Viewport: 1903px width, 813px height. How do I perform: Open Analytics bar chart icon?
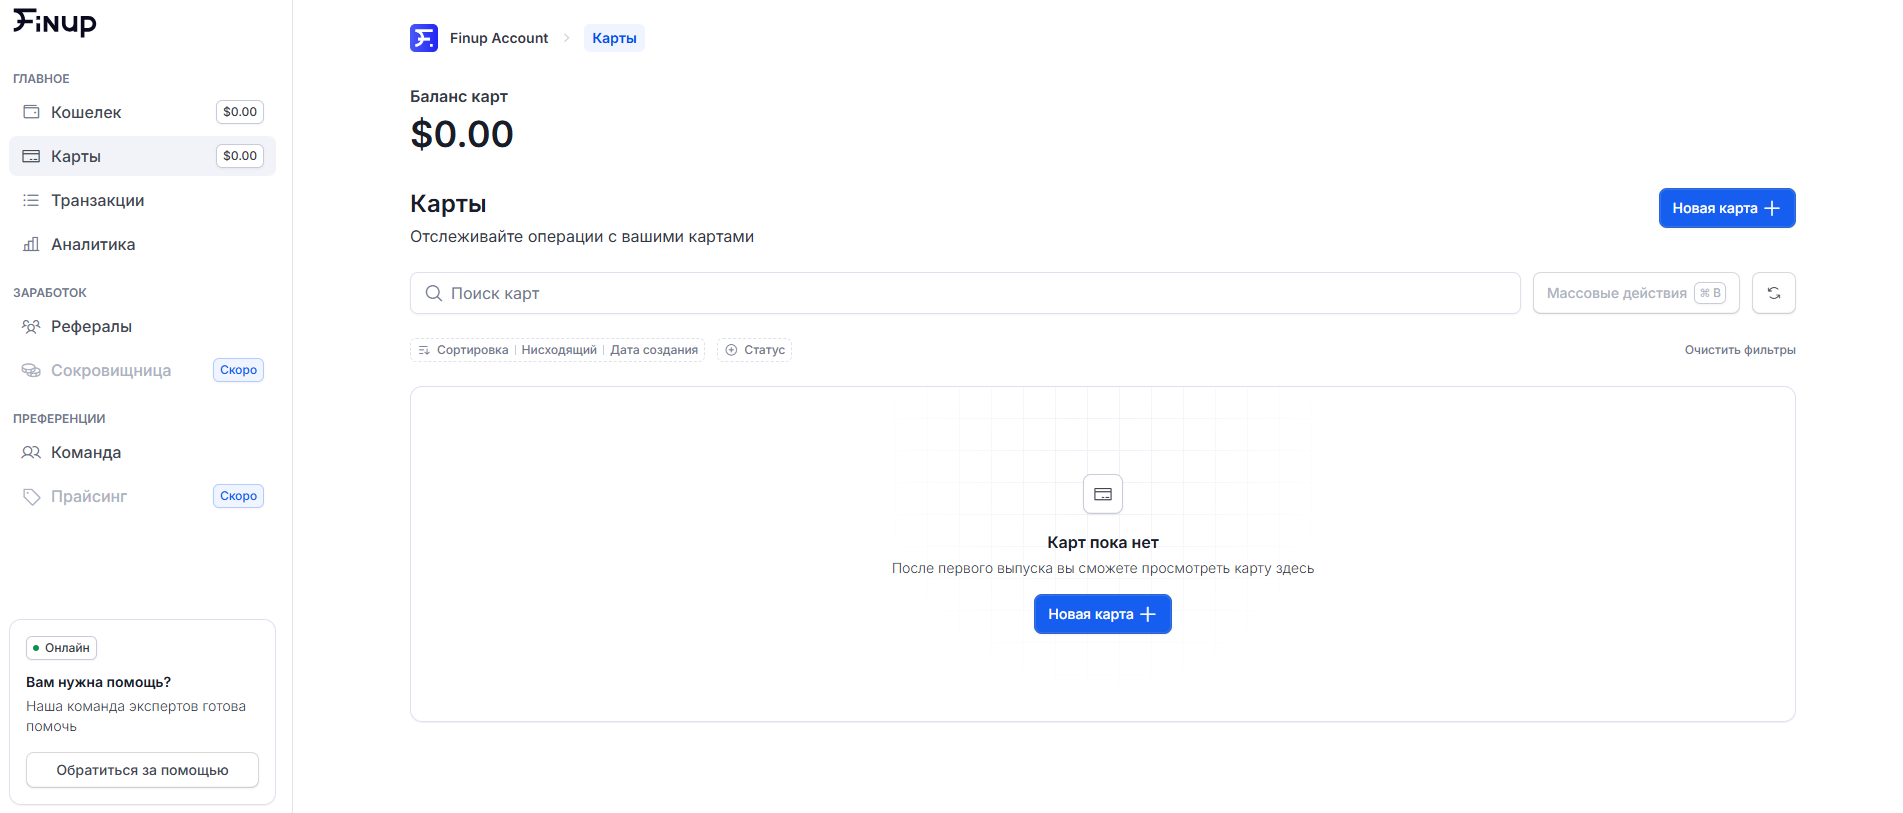pyautogui.click(x=31, y=244)
